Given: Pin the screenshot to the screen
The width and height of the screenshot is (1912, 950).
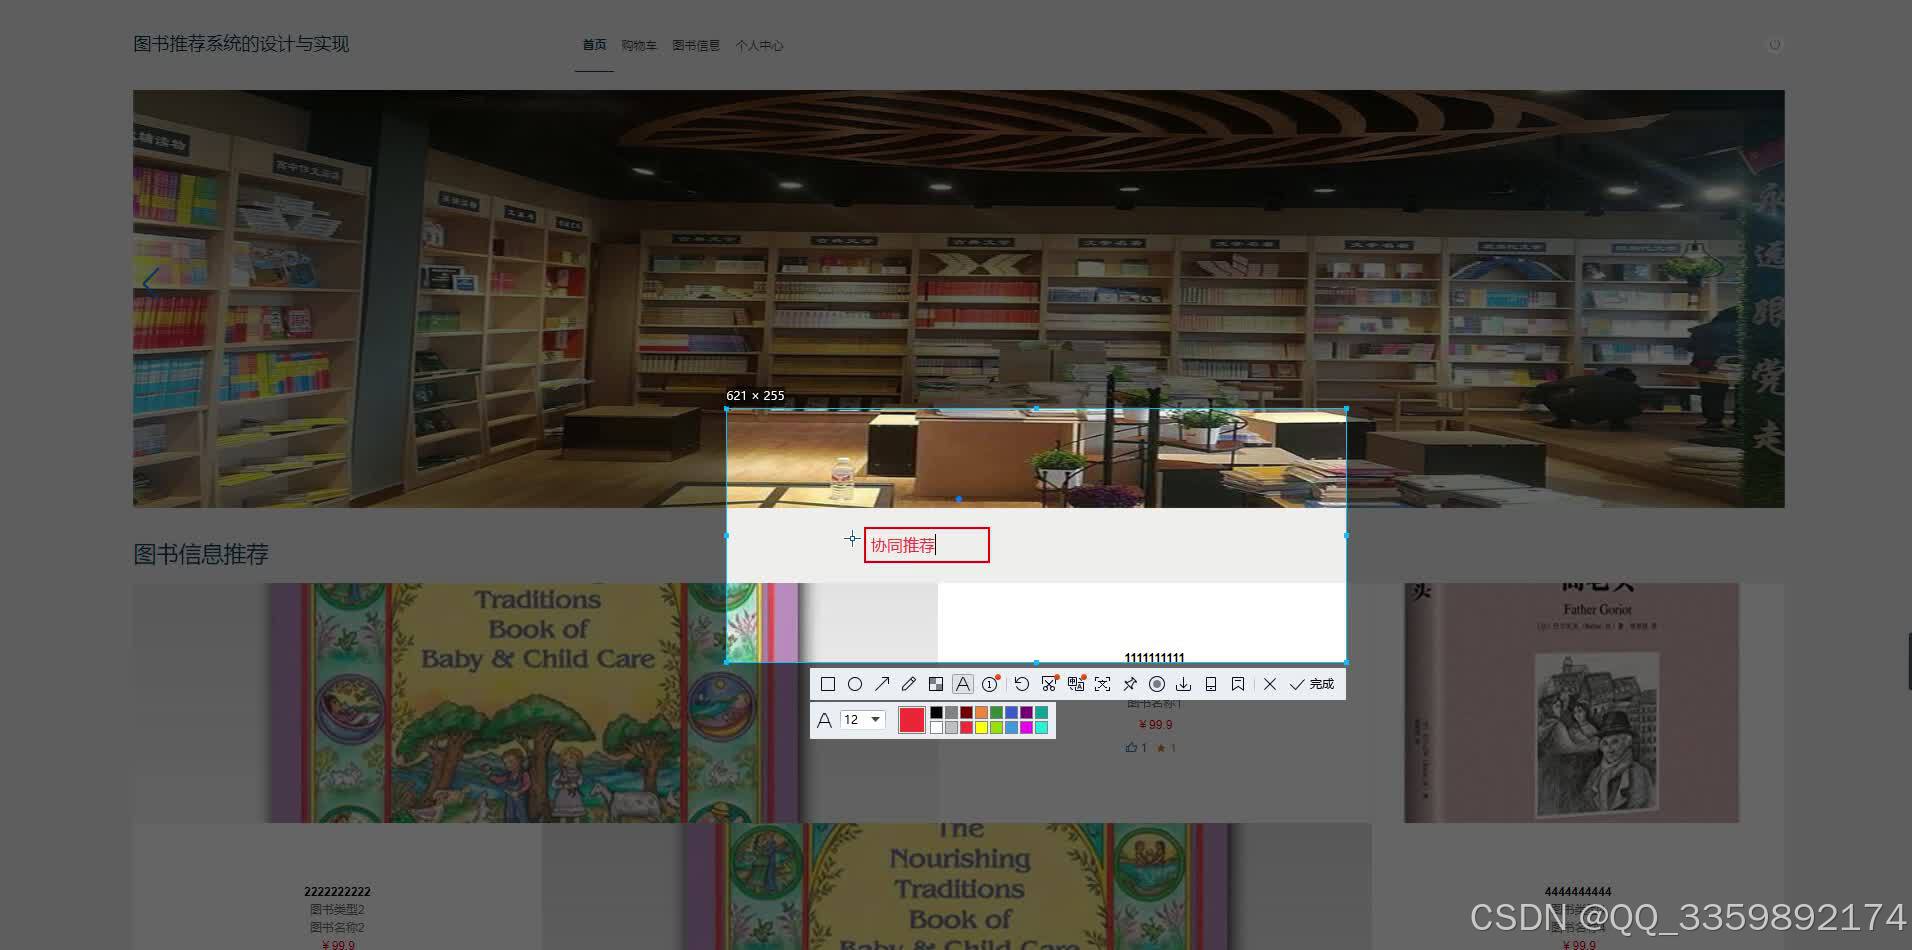Looking at the screenshot, I should pos(1130,684).
